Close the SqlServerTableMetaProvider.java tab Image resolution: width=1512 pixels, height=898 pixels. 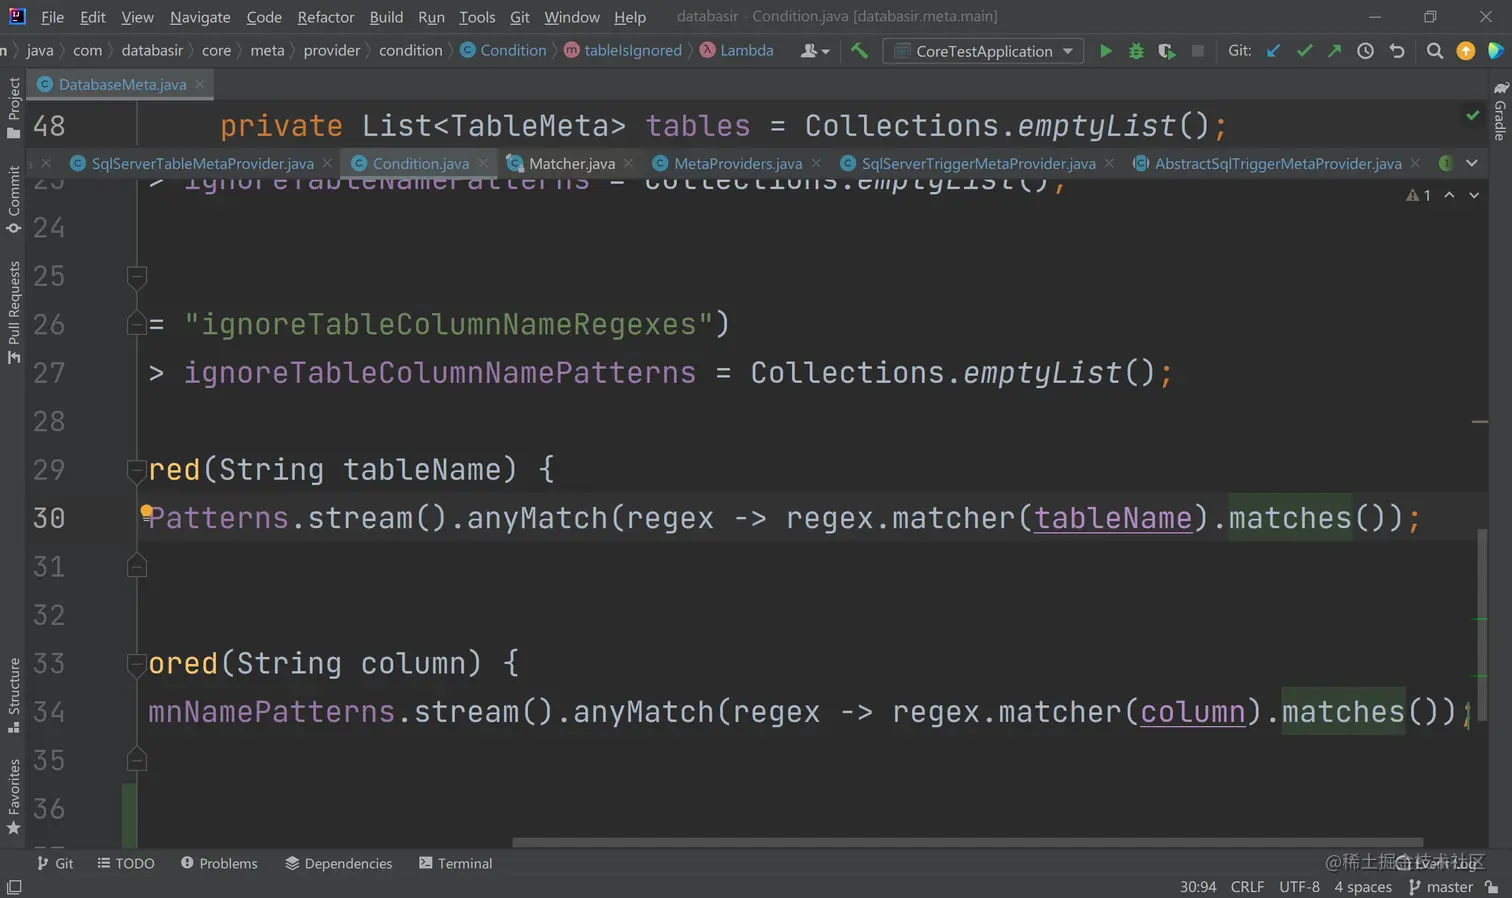tap(327, 163)
